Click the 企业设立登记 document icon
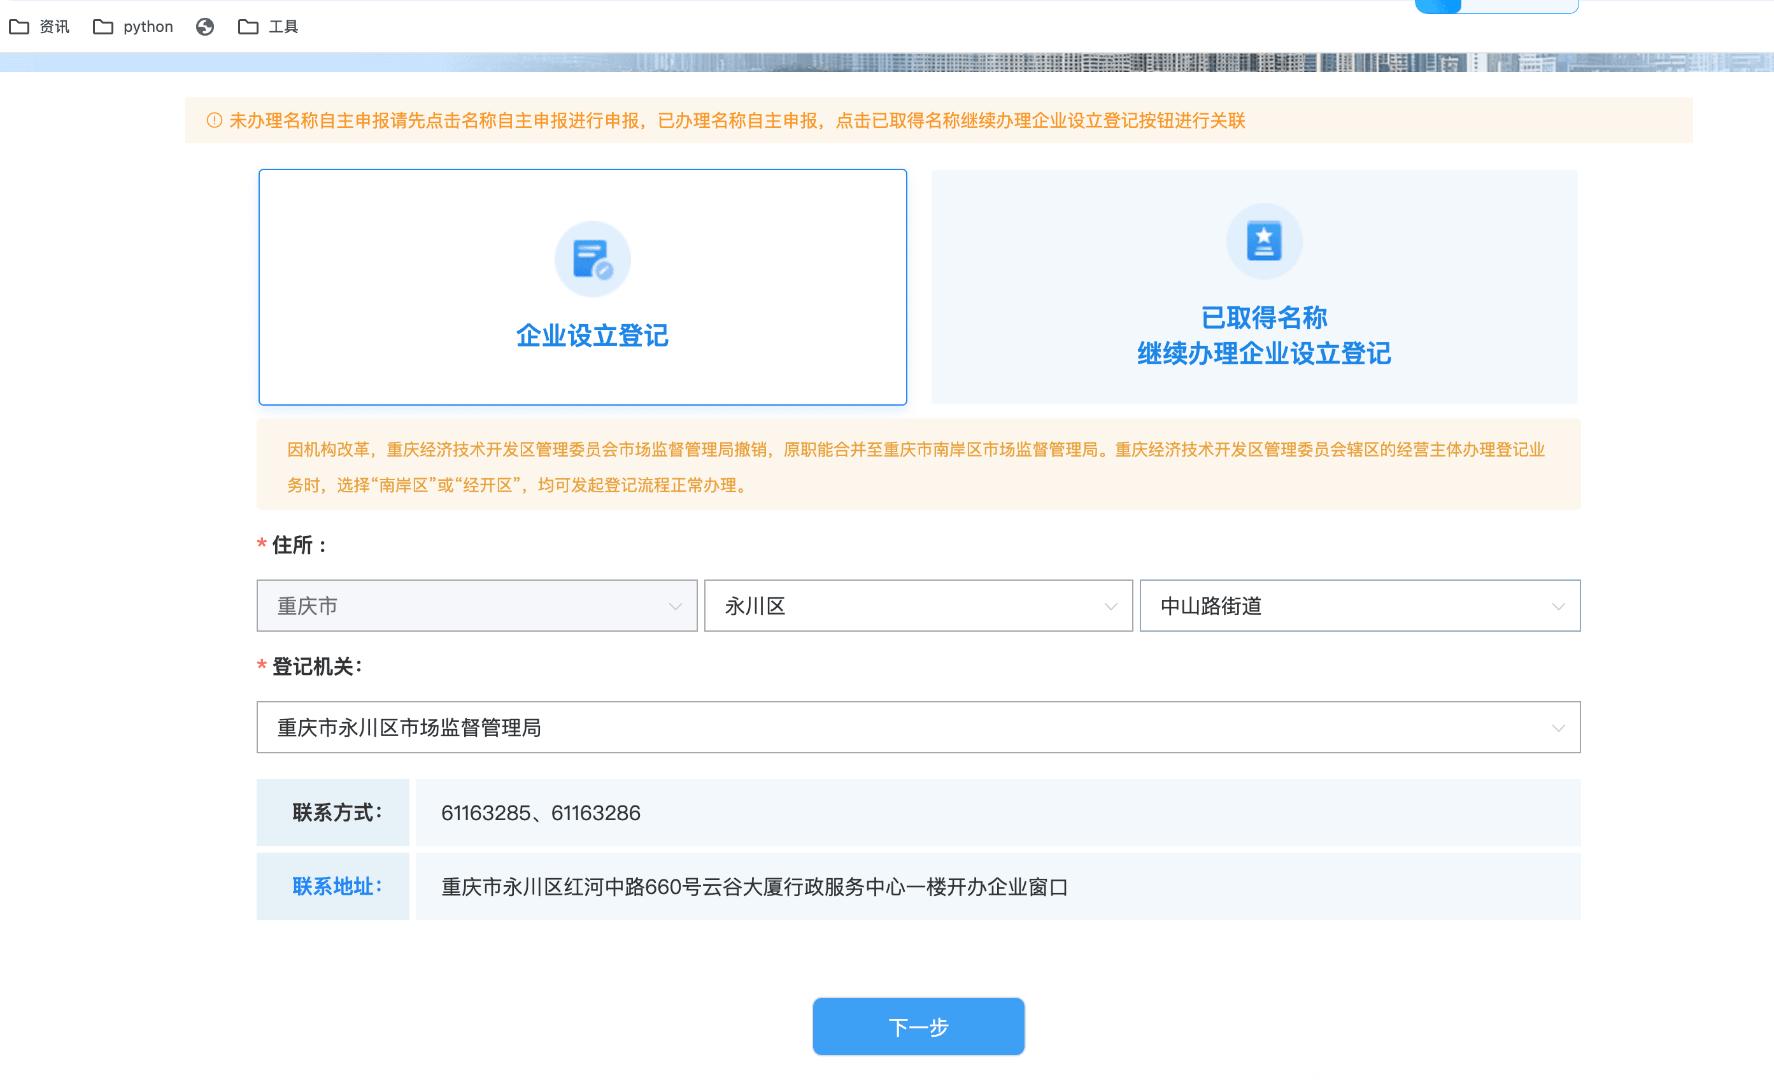Screen dimensions: 1774x1080 (592, 259)
